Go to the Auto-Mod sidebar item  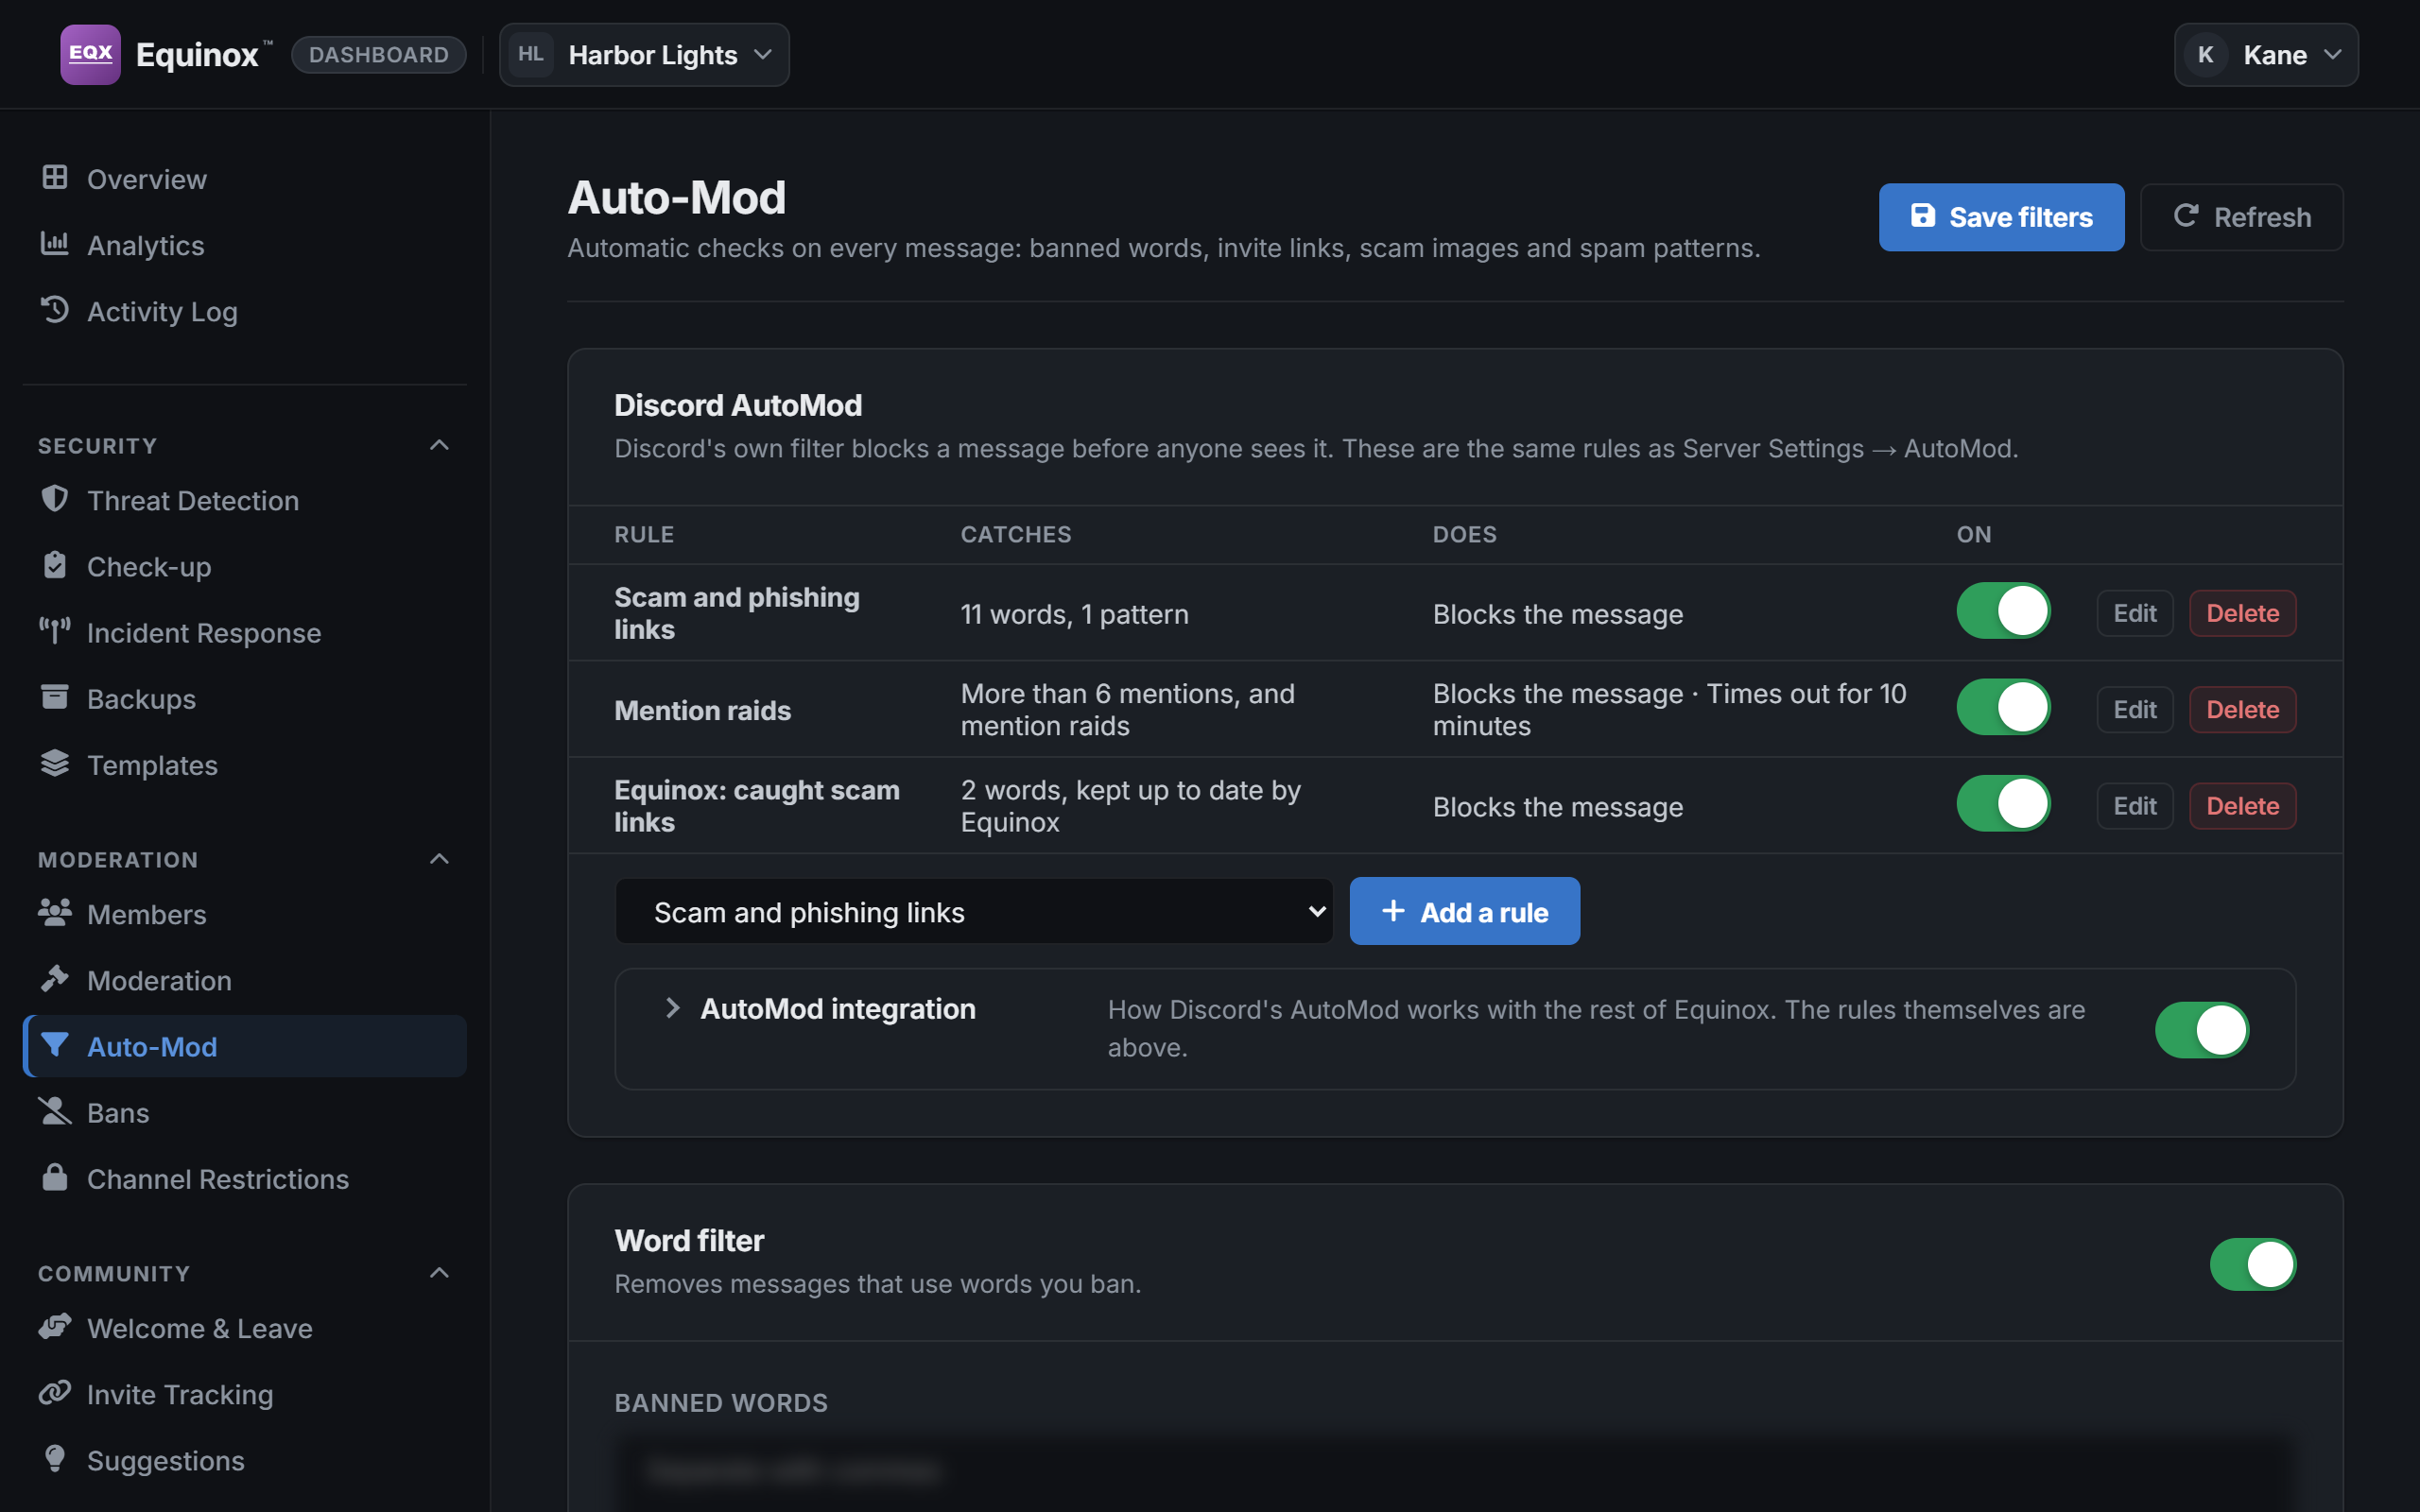point(245,1046)
